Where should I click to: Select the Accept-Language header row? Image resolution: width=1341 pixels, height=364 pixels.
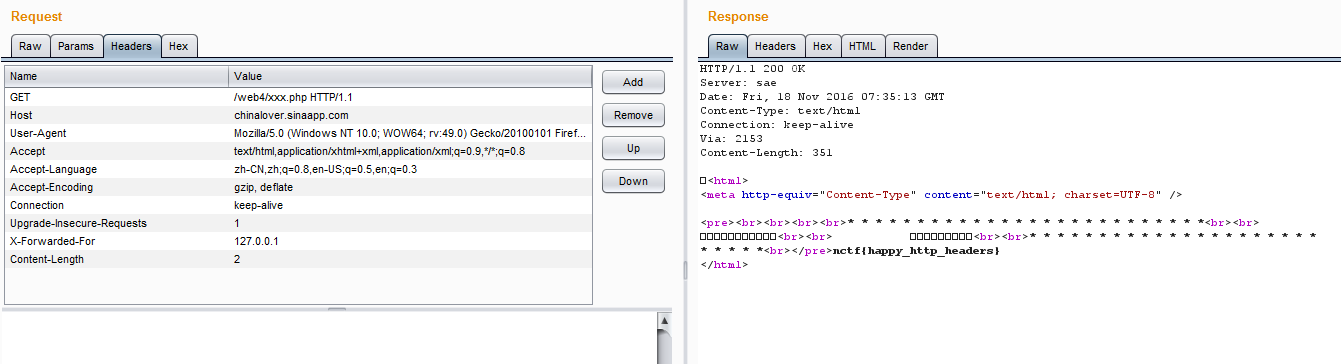(x=298, y=169)
